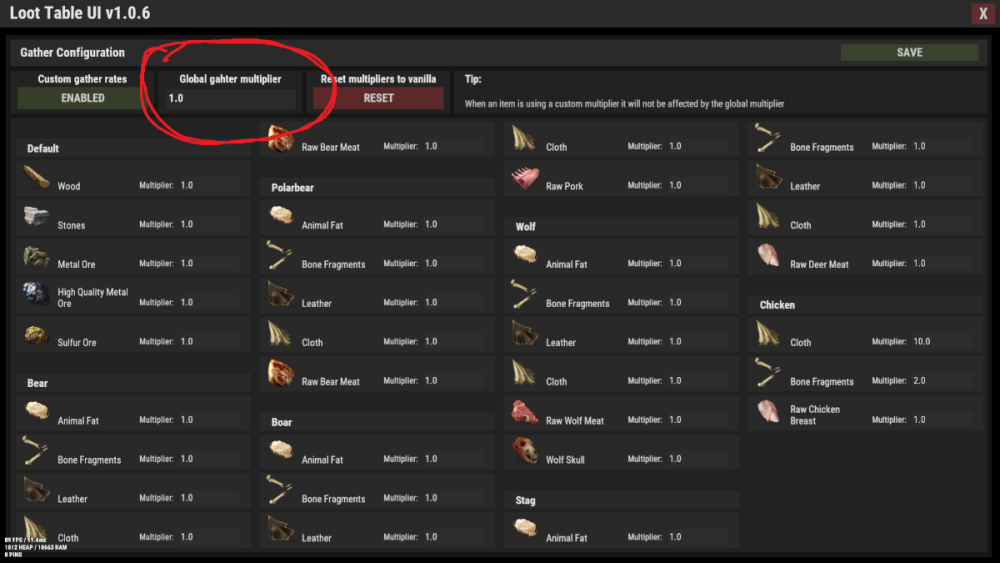Viewport: 1000px width, 563px height.
Task: Click the High Quality Metal Ore icon
Action: click(37, 295)
